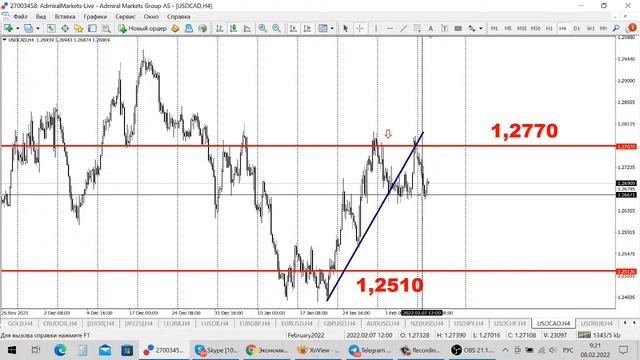Select the dark blue trendline on chart

pos(375,216)
